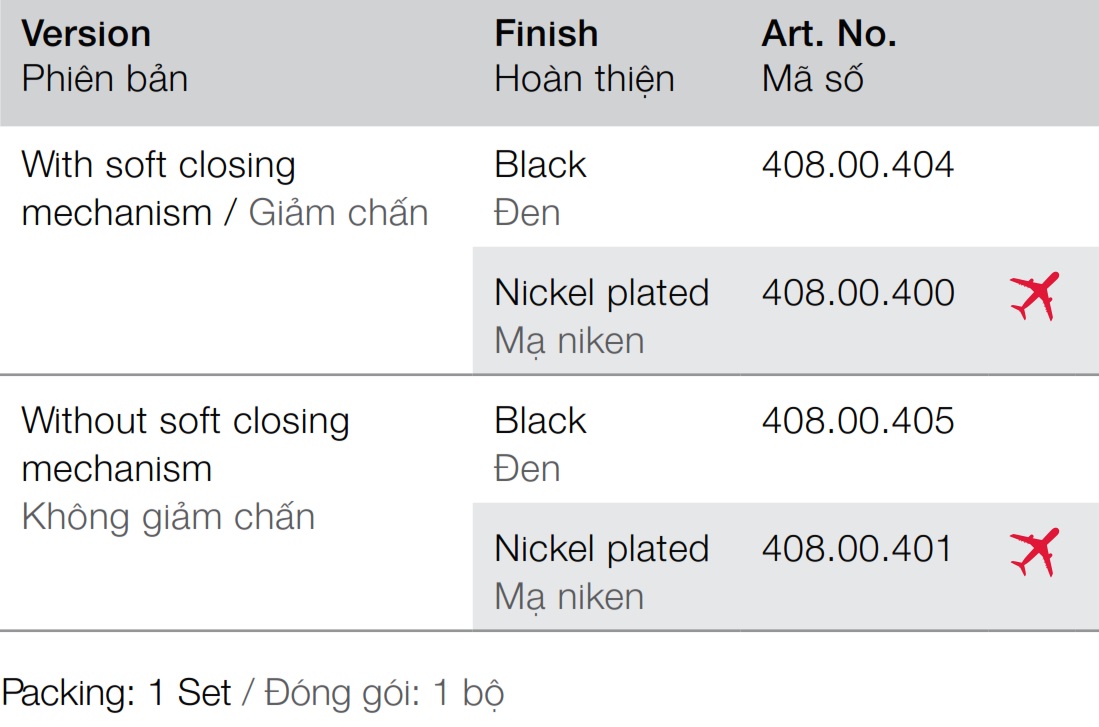The width and height of the screenshot is (1099, 727).
Task: Click the Black finish for 408.00.405
Action: point(540,421)
